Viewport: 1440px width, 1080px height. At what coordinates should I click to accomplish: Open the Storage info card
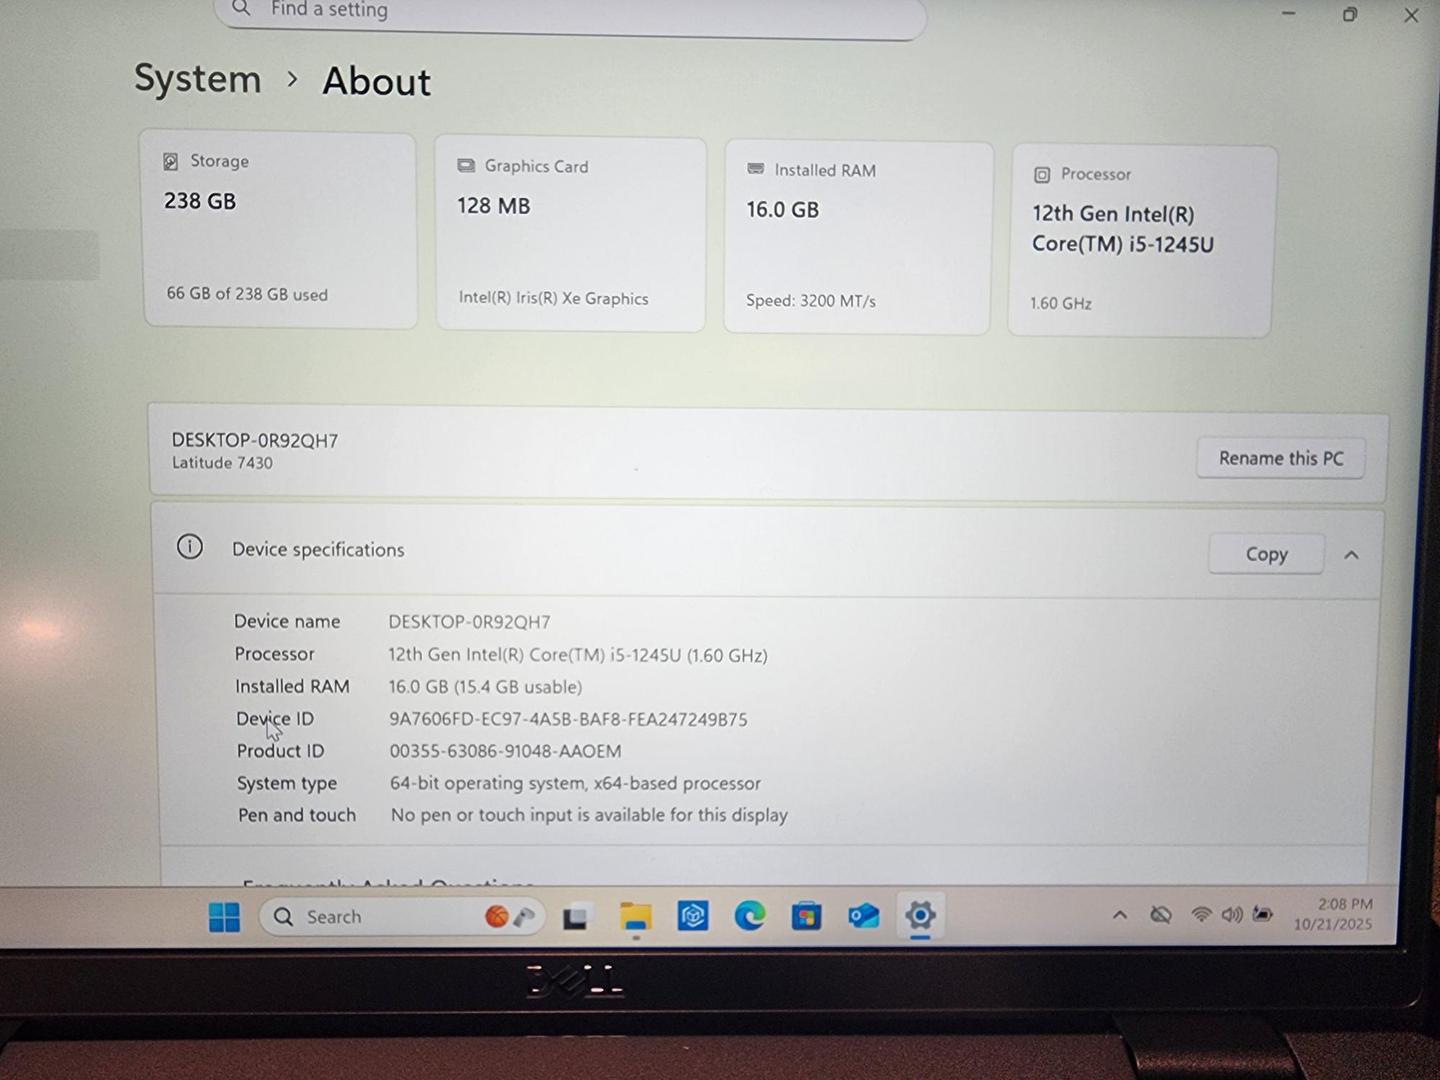pyautogui.click(x=279, y=229)
